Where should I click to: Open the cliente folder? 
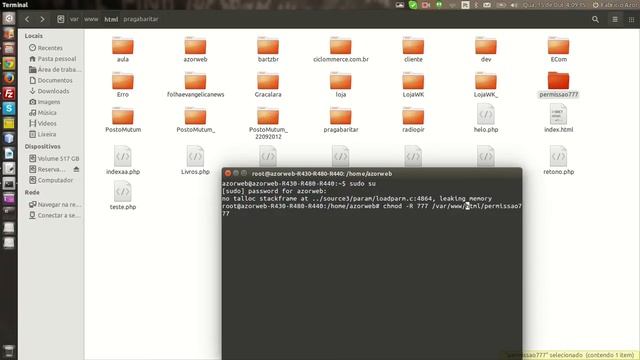pyautogui.click(x=413, y=49)
